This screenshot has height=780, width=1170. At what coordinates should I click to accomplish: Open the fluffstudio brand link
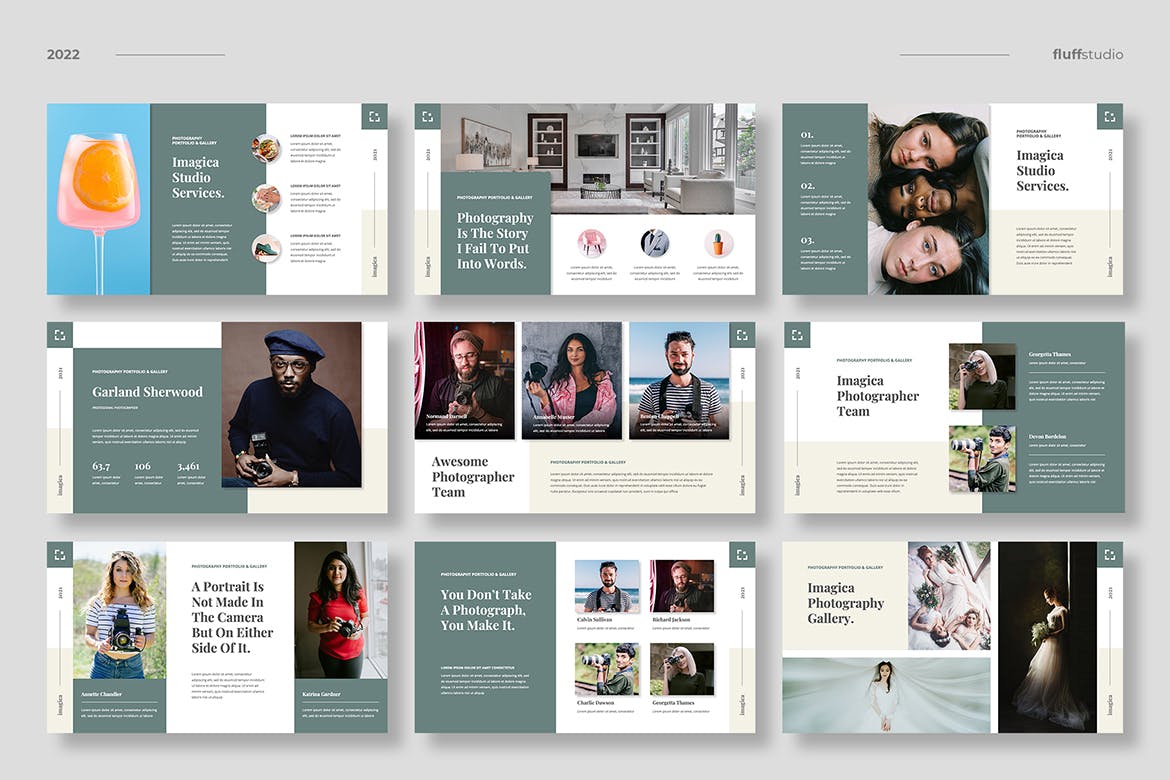[x=1087, y=54]
